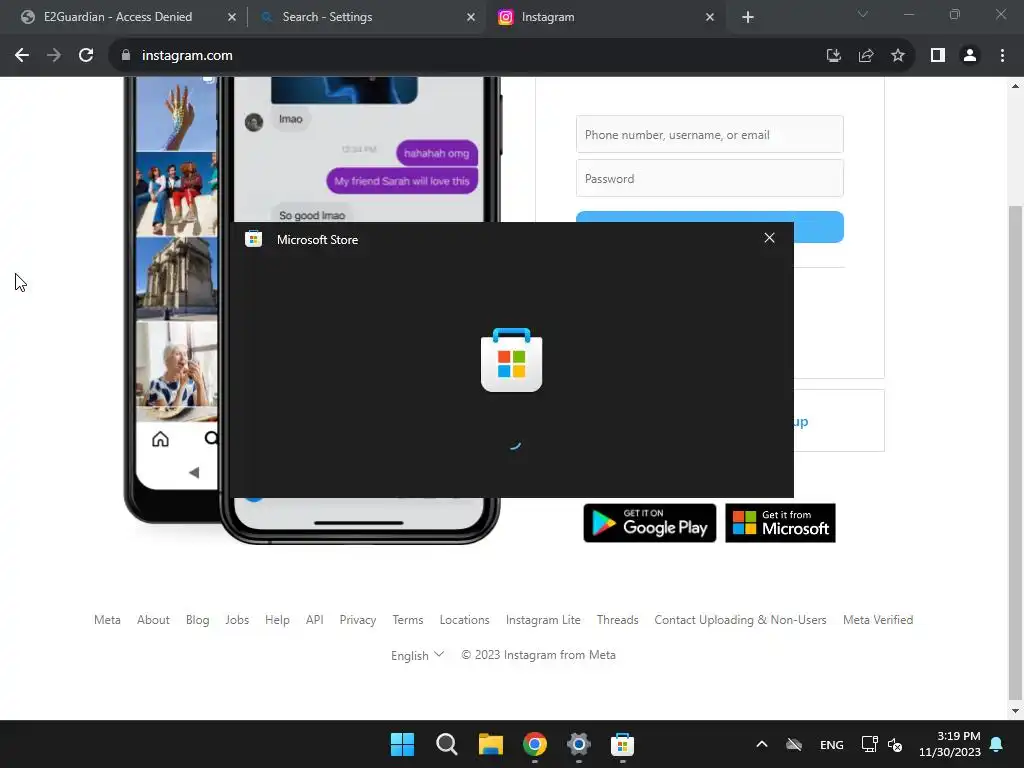The image size is (1024, 768).
Task: Open the Chrome profile menu
Action: tap(970, 56)
